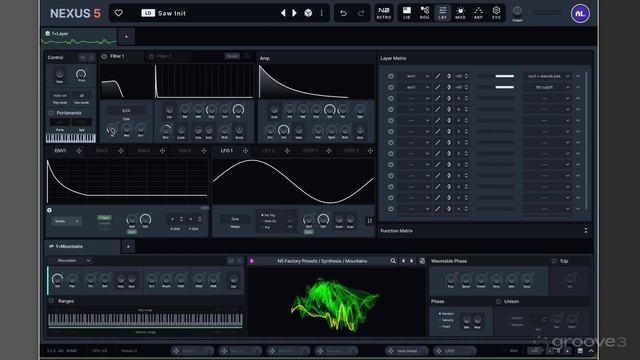
Task: Enable the Portamento checkbox
Action: click(x=51, y=113)
